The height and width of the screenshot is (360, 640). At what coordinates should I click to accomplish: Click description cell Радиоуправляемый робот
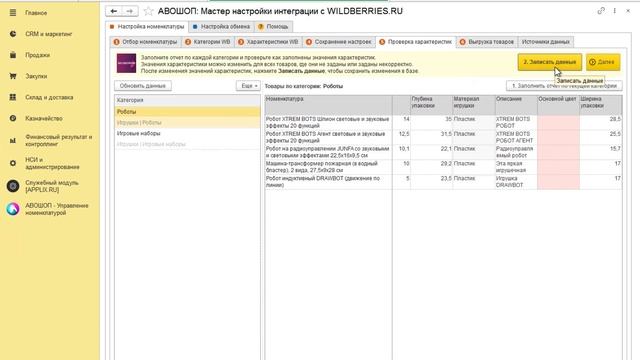(x=516, y=152)
